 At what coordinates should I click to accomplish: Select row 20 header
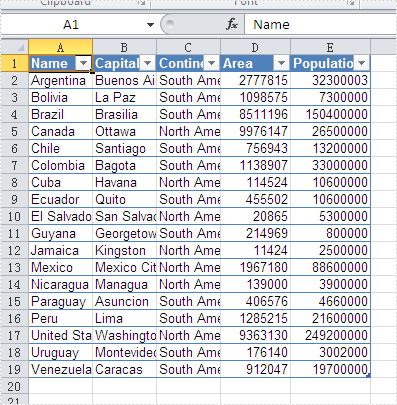(x=14, y=386)
